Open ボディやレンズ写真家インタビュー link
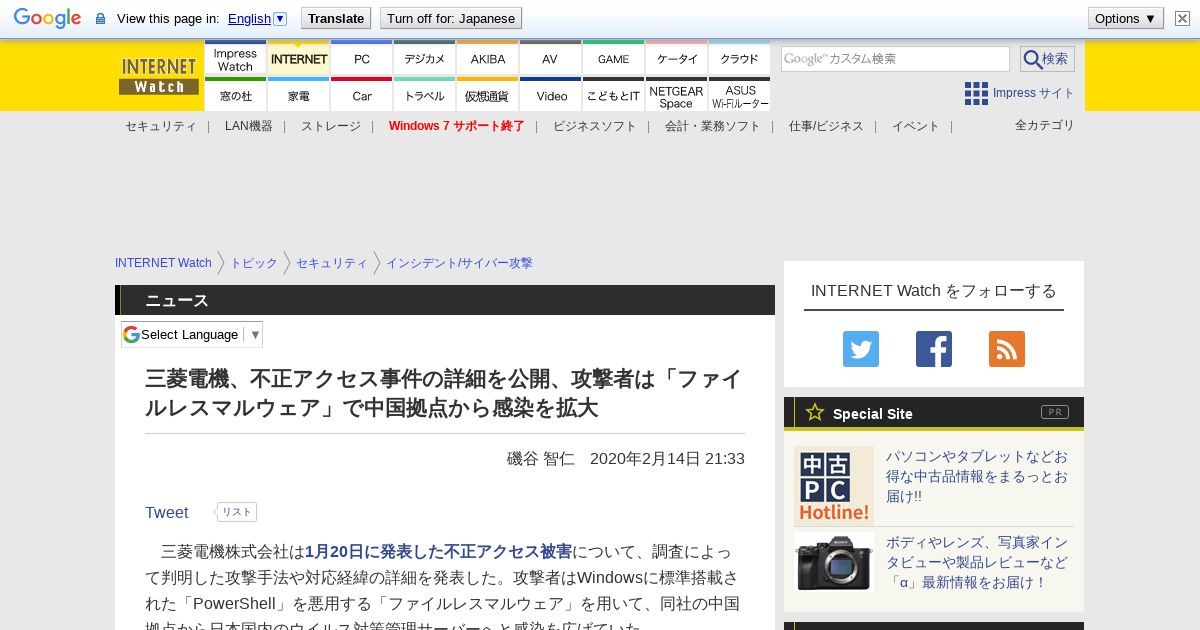1200x630 pixels. pos(976,562)
